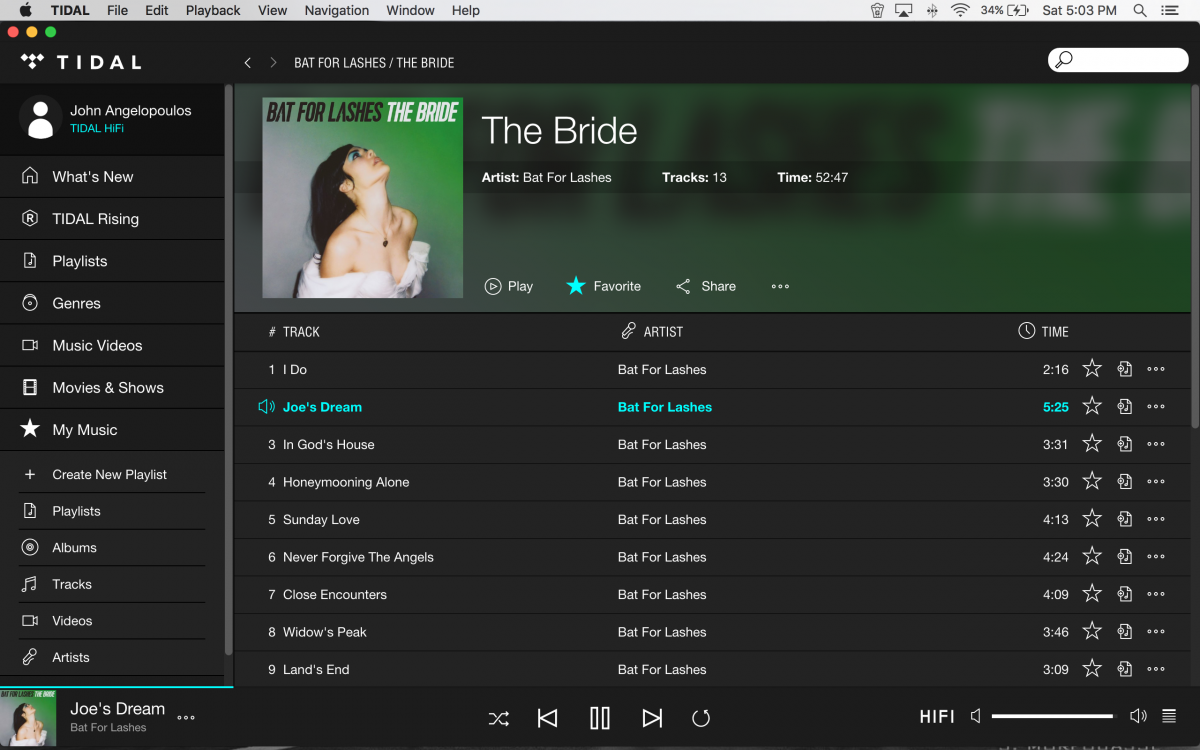Open the play queue list icon
The height and width of the screenshot is (750, 1200).
click(x=1169, y=716)
